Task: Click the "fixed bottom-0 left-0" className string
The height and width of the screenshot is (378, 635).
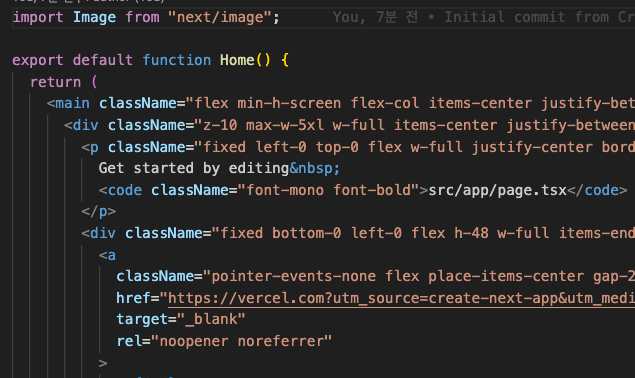Action: tap(423, 233)
